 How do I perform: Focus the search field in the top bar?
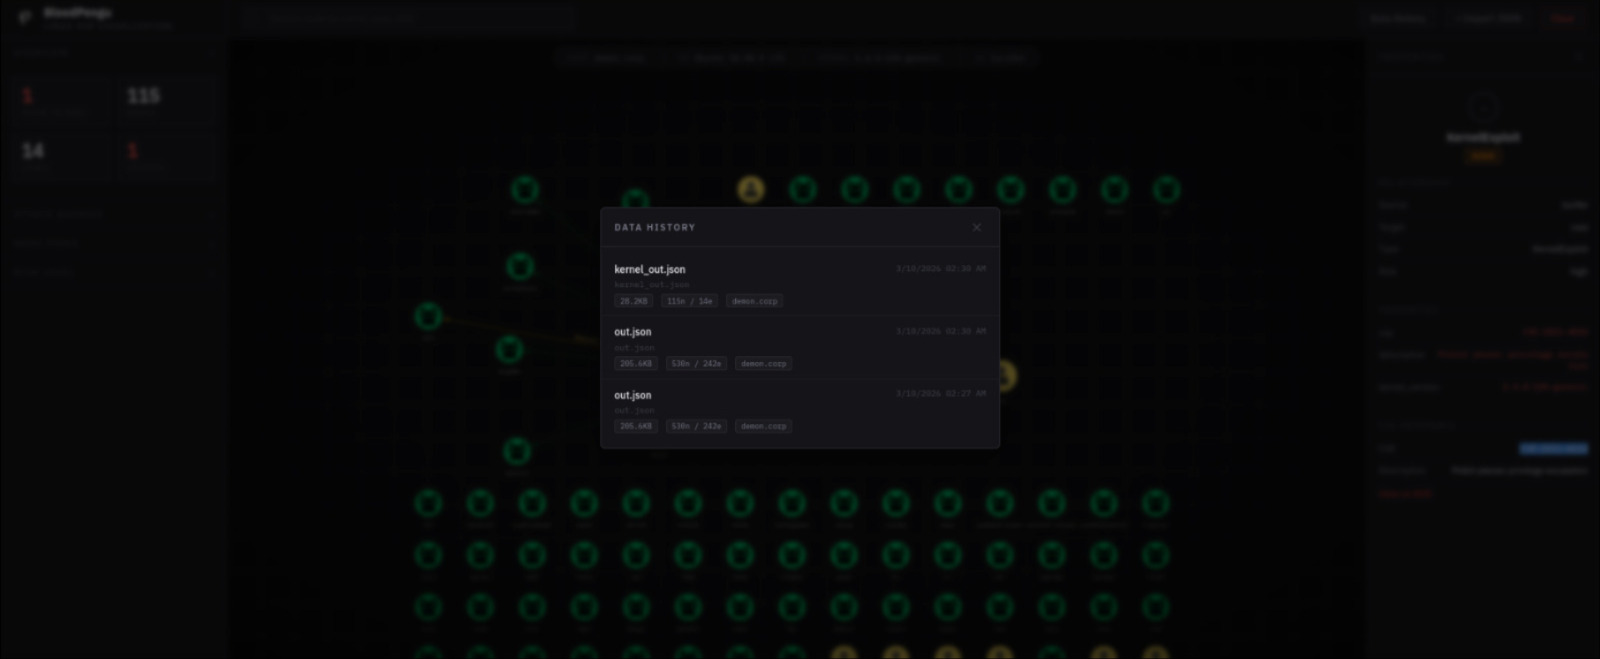[x=410, y=18]
